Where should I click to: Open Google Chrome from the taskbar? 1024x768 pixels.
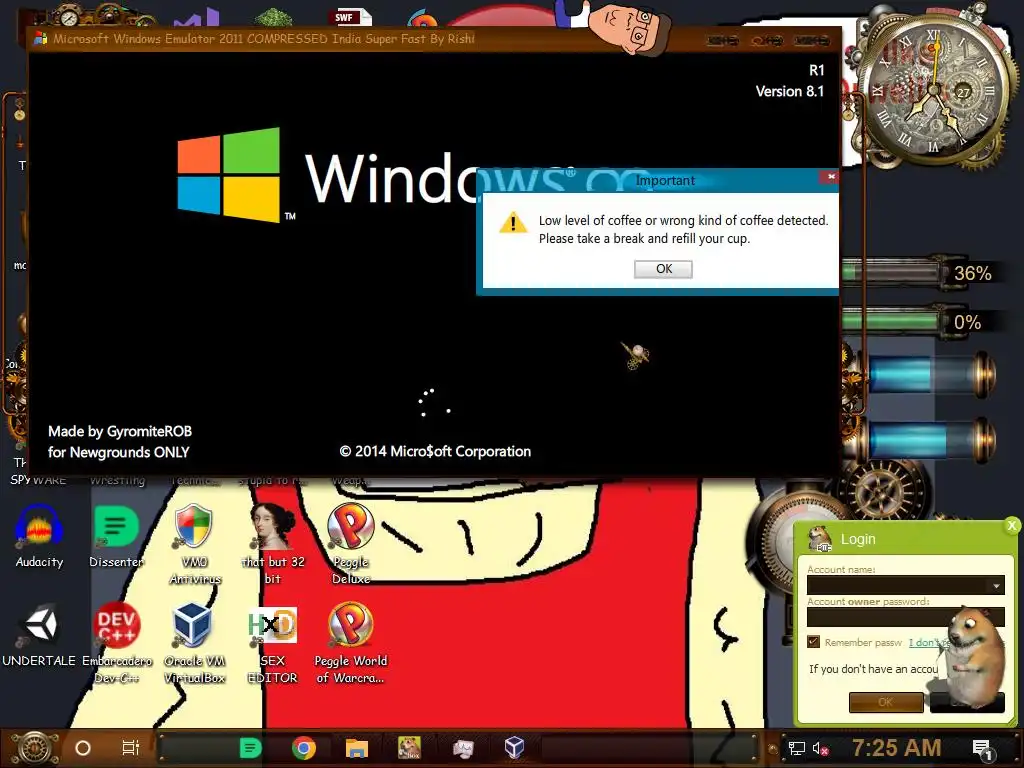pos(304,748)
